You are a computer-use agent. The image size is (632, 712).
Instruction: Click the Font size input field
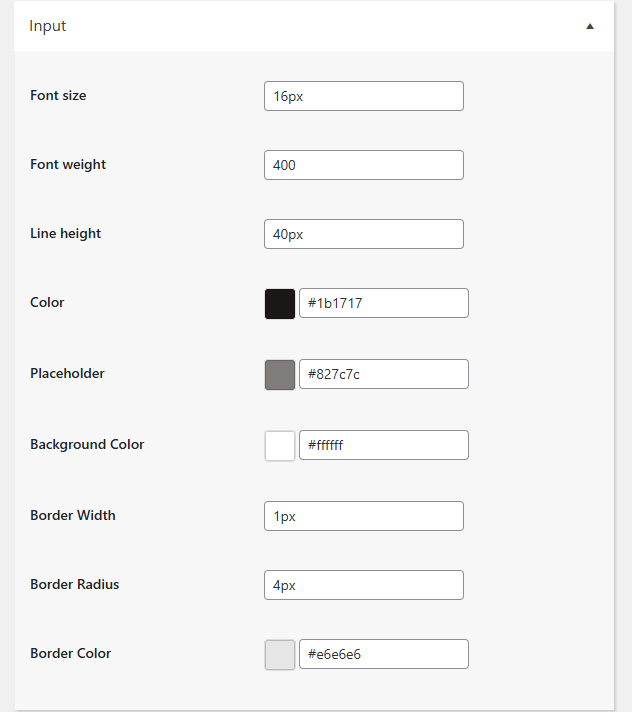pyautogui.click(x=364, y=96)
